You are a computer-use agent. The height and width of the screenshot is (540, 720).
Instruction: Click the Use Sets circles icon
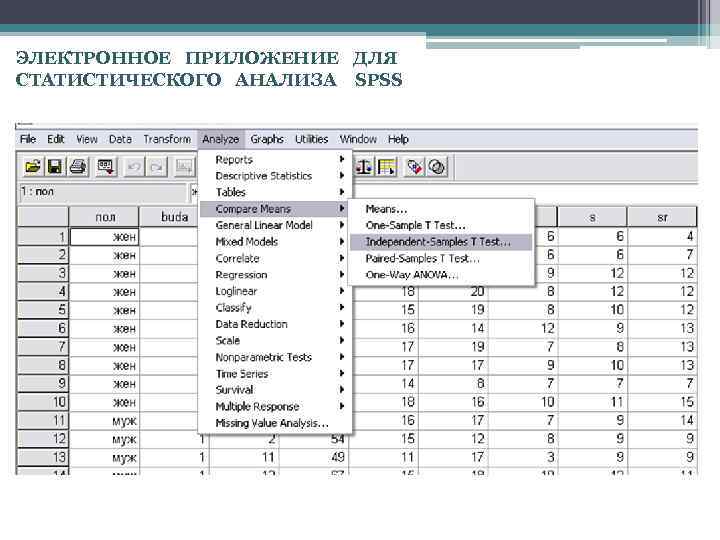point(437,167)
